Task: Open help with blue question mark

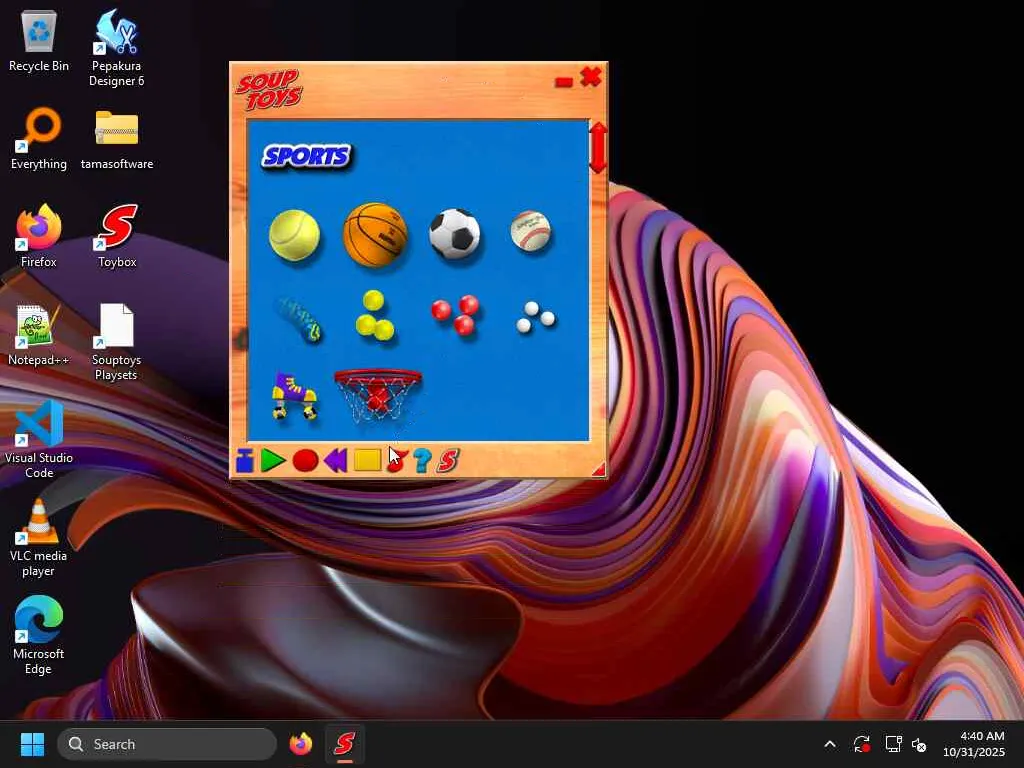Action: [423, 460]
